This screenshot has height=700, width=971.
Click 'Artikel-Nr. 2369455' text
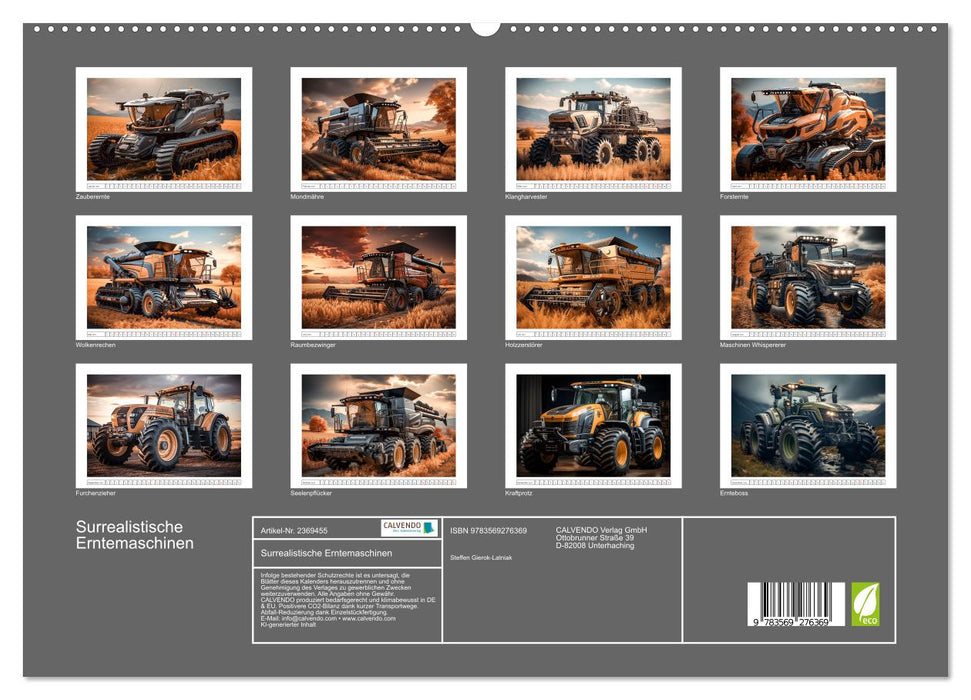click(294, 531)
